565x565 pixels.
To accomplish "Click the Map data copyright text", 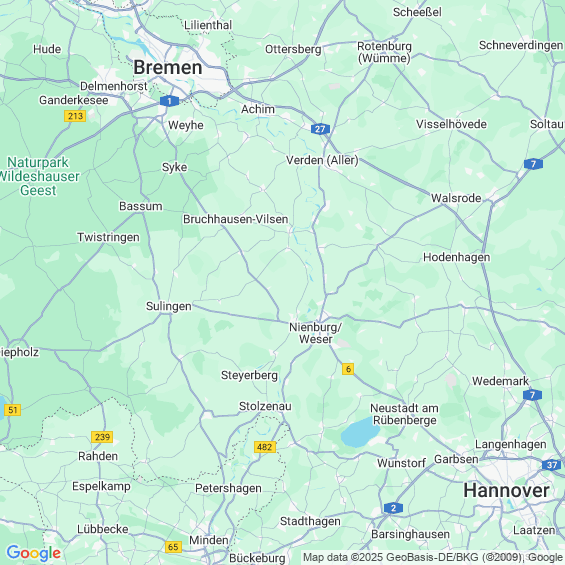I will point(433,557).
